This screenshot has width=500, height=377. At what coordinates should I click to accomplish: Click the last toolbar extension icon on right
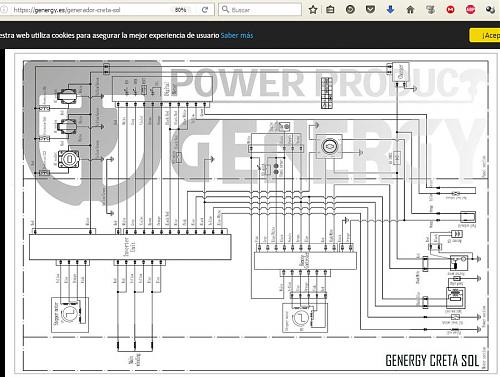tap(490, 10)
